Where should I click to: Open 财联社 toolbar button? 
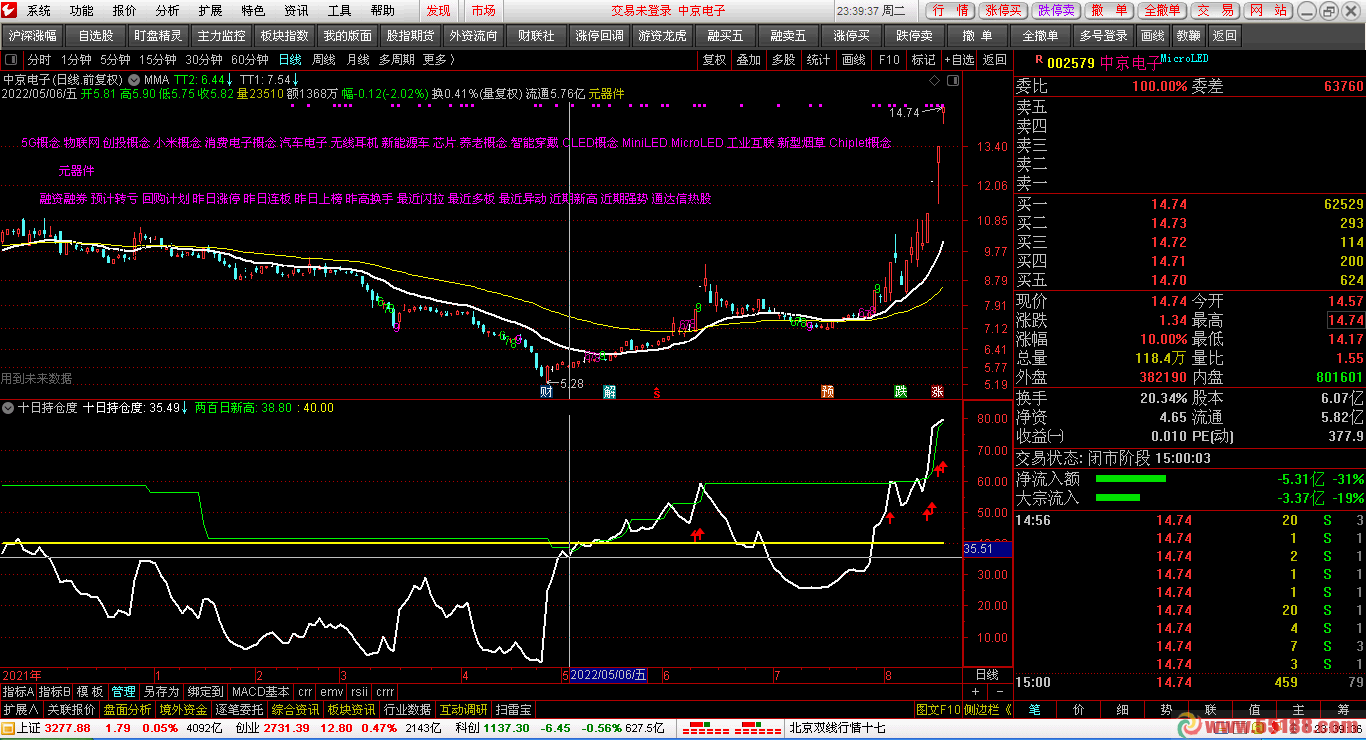pos(536,36)
